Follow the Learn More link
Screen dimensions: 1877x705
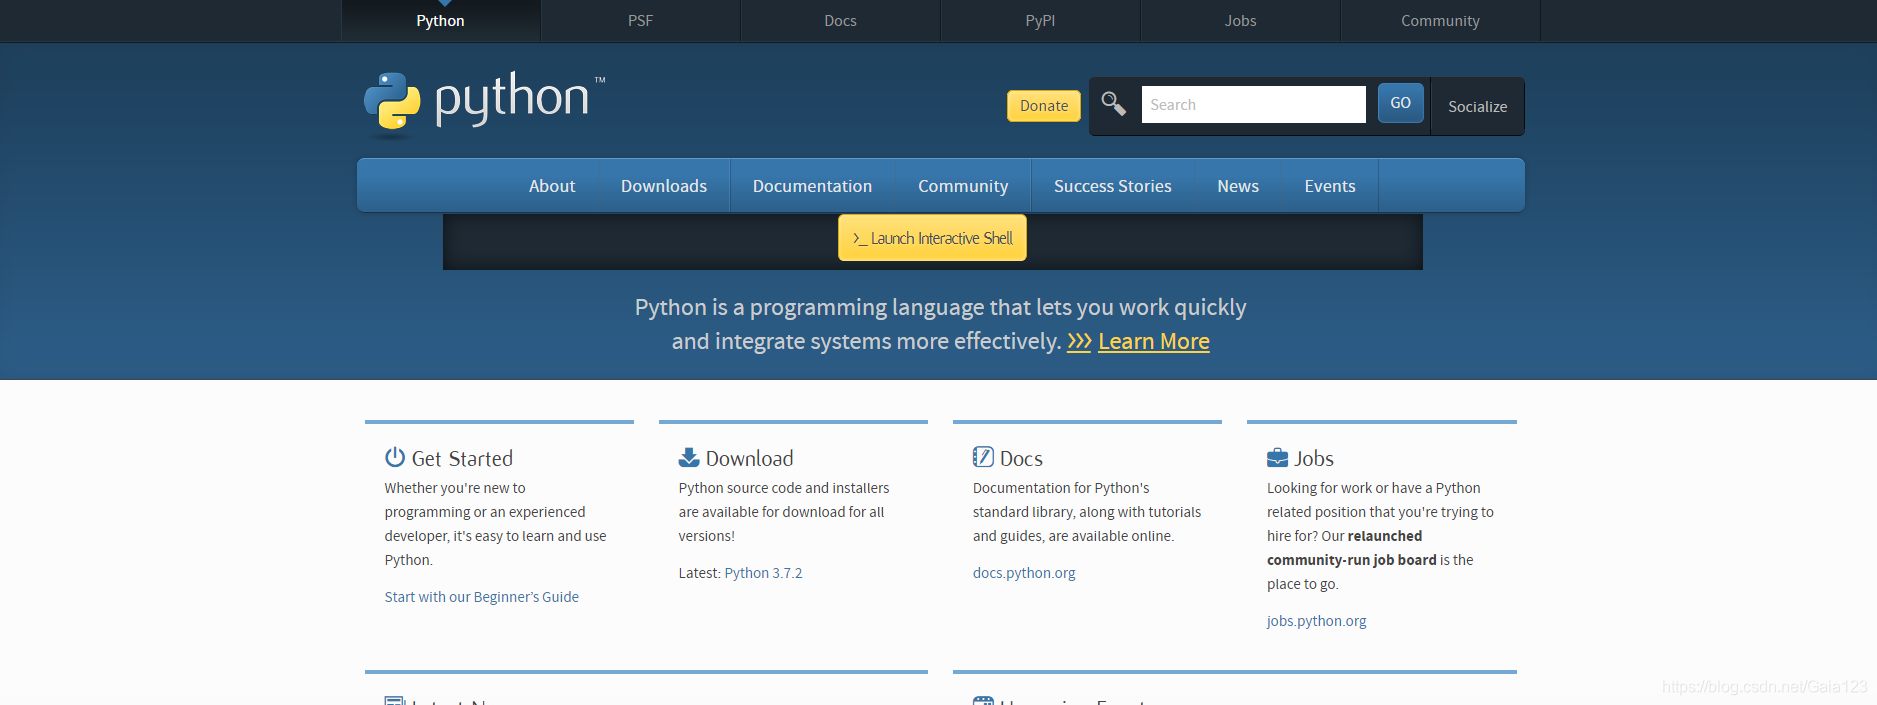point(1154,342)
